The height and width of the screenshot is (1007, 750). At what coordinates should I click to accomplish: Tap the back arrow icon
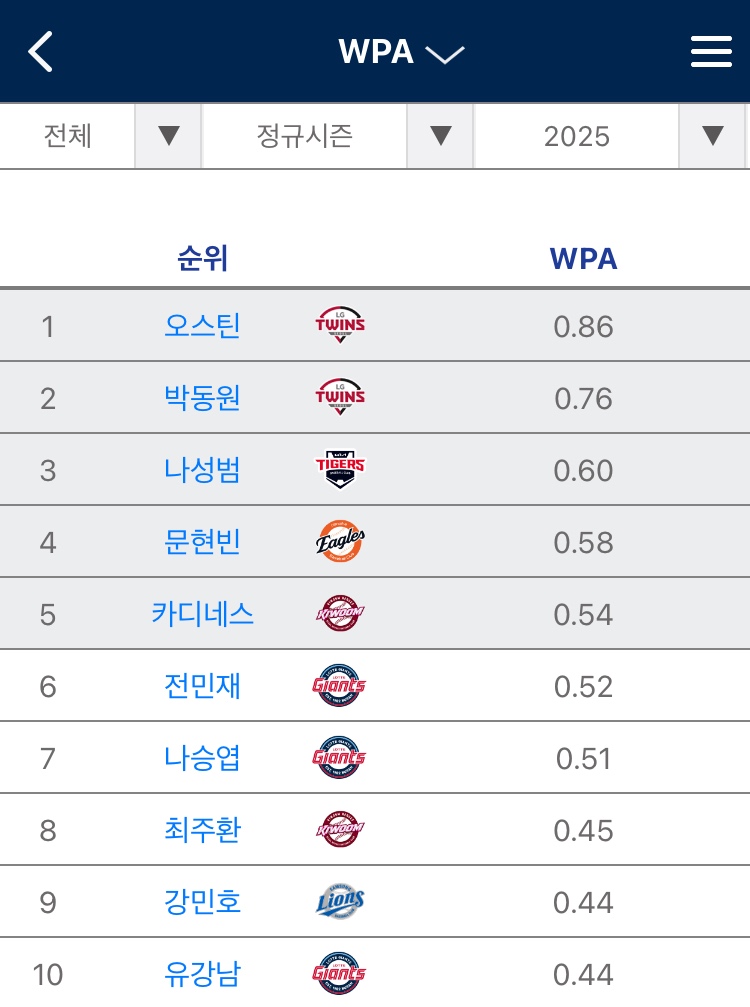40,51
